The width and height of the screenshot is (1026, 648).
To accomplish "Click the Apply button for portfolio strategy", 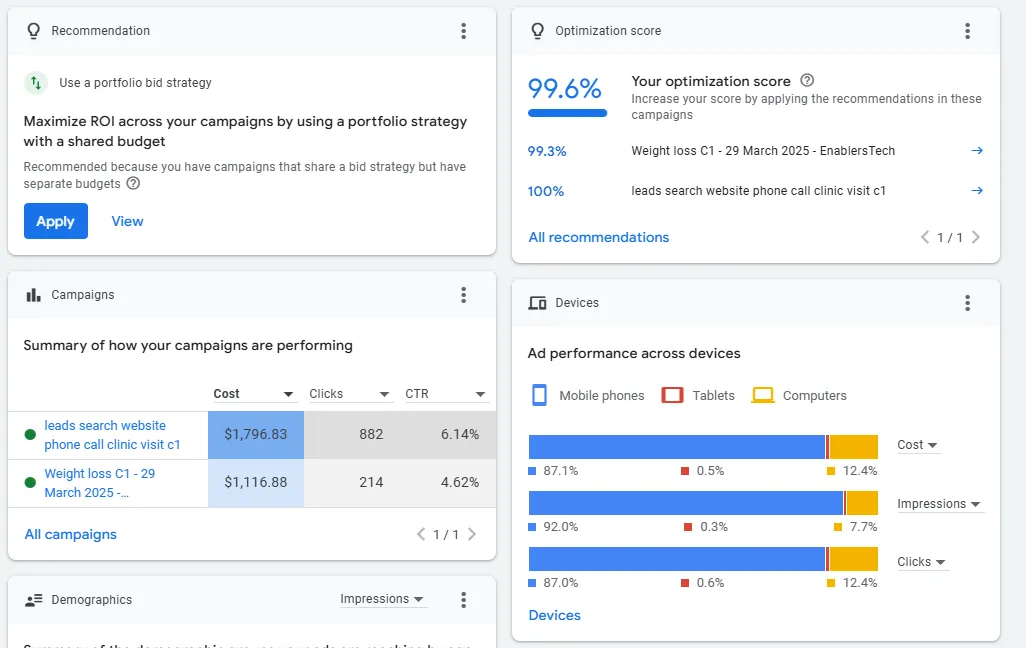I will click(55, 222).
